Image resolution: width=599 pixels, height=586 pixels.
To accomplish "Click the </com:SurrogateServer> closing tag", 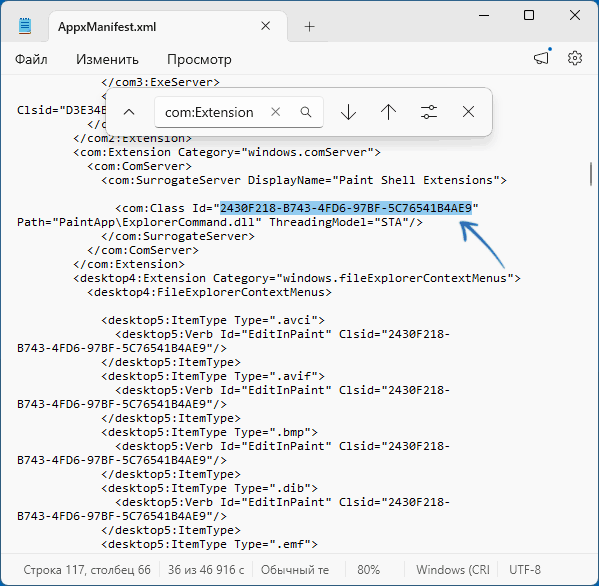I will point(178,236).
